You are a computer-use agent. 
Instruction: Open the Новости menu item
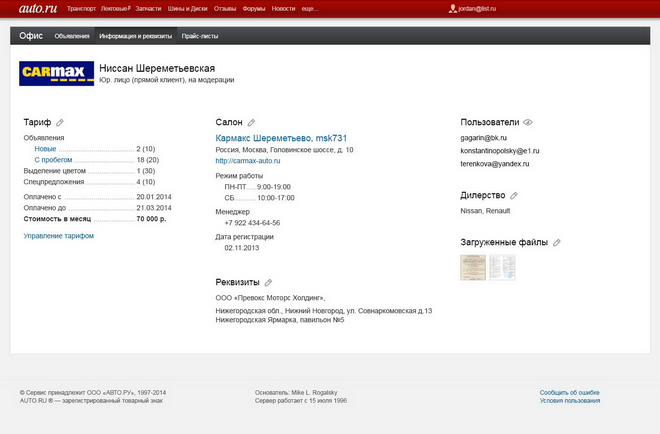click(x=283, y=8)
